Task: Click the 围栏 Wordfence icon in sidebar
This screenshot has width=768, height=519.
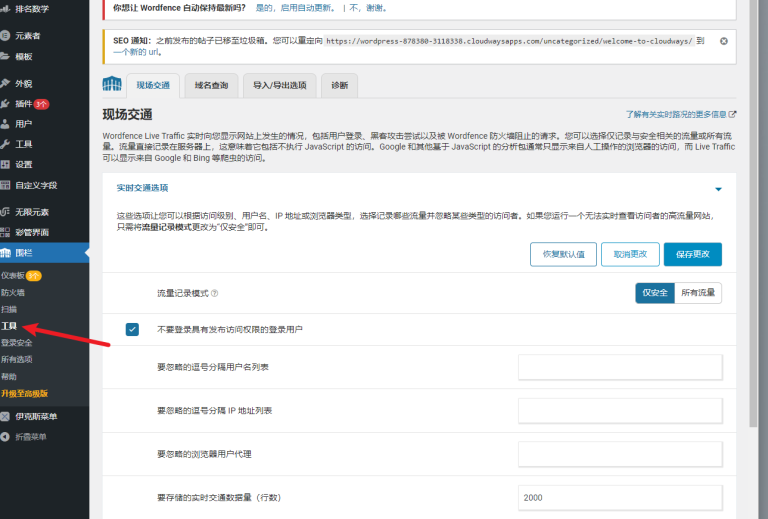Action: coord(5,253)
